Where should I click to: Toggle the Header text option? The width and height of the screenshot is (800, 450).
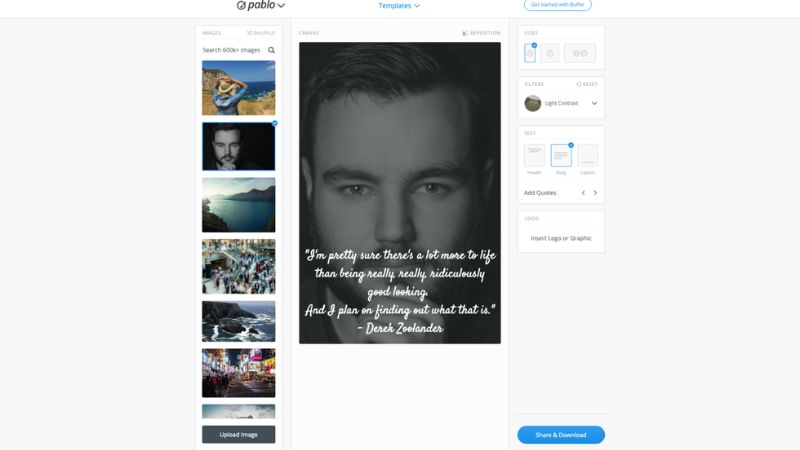[534, 156]
